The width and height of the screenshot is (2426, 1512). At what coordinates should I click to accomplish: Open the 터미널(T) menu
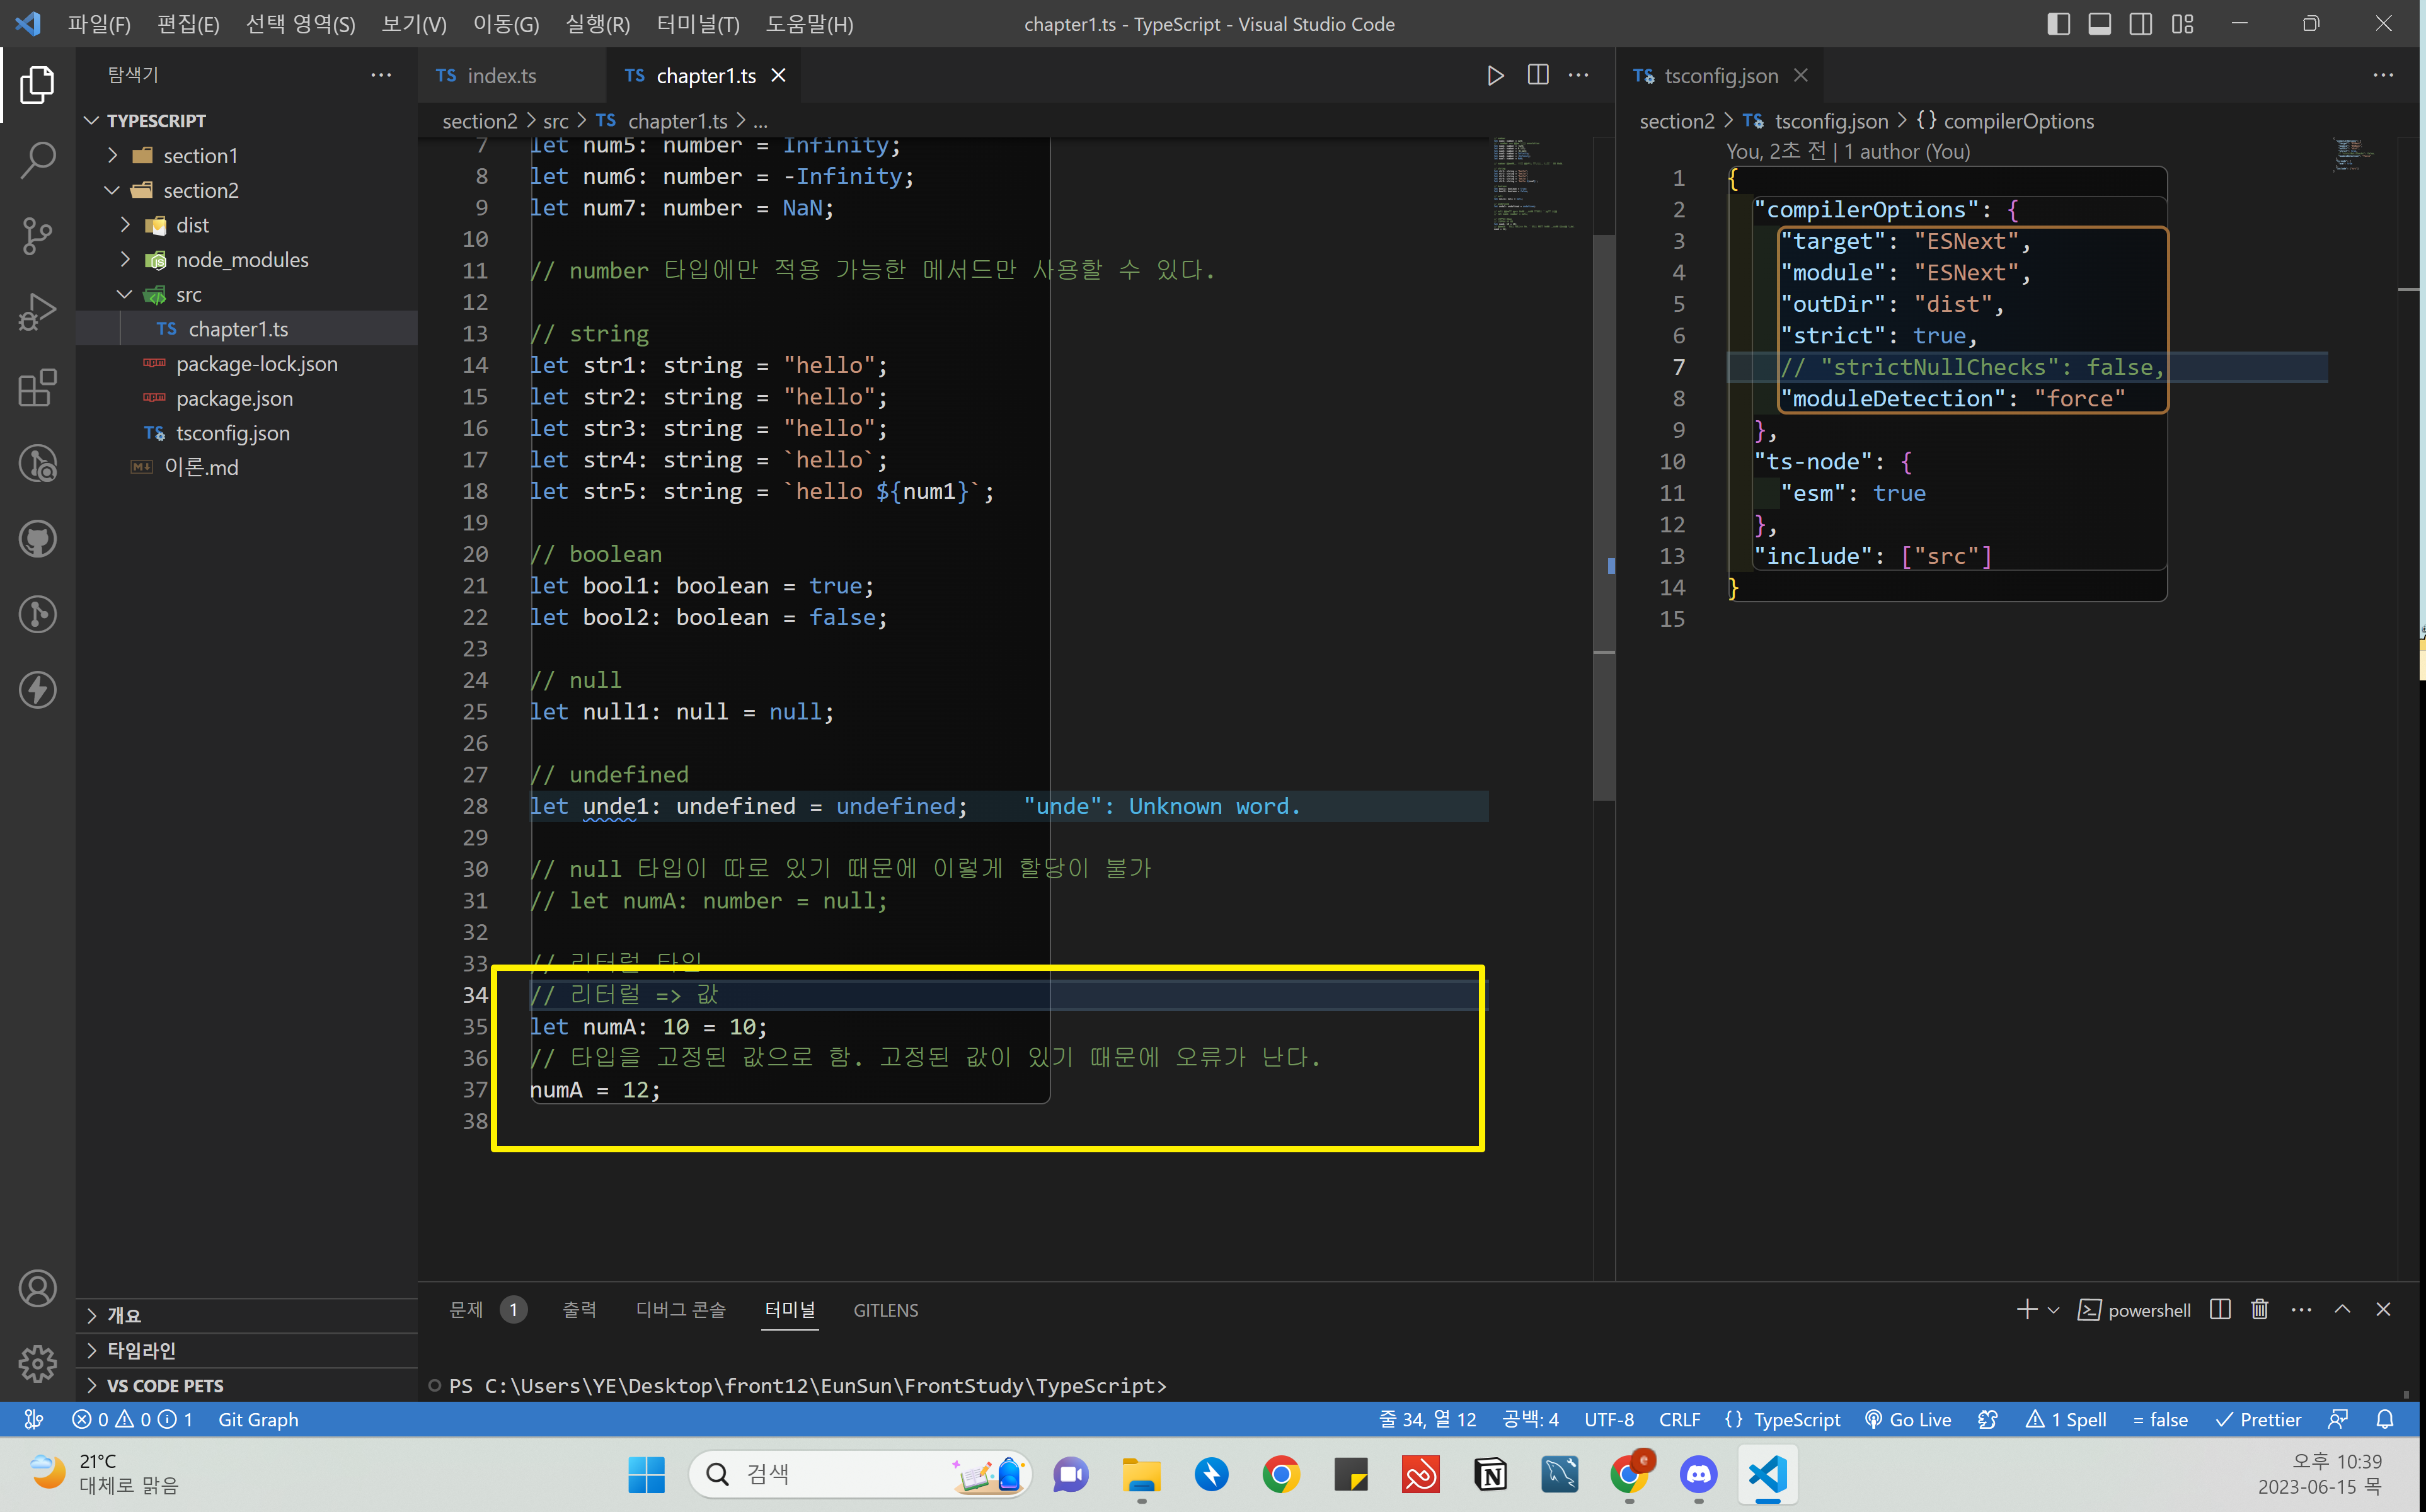tap(698, 24)
